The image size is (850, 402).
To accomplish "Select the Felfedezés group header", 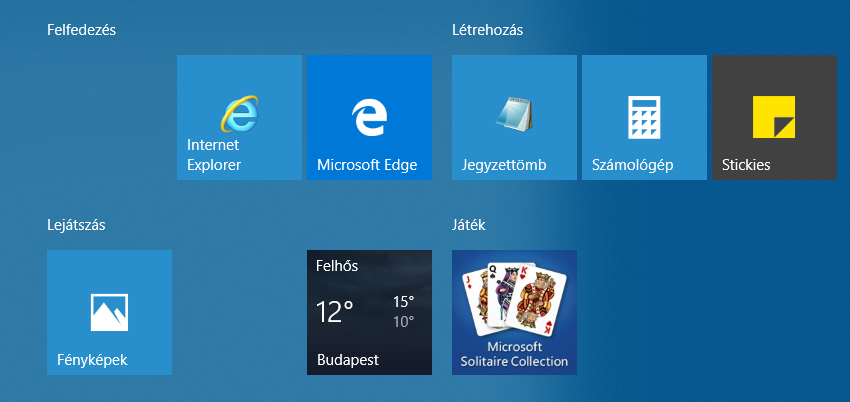I will (81, 30).
